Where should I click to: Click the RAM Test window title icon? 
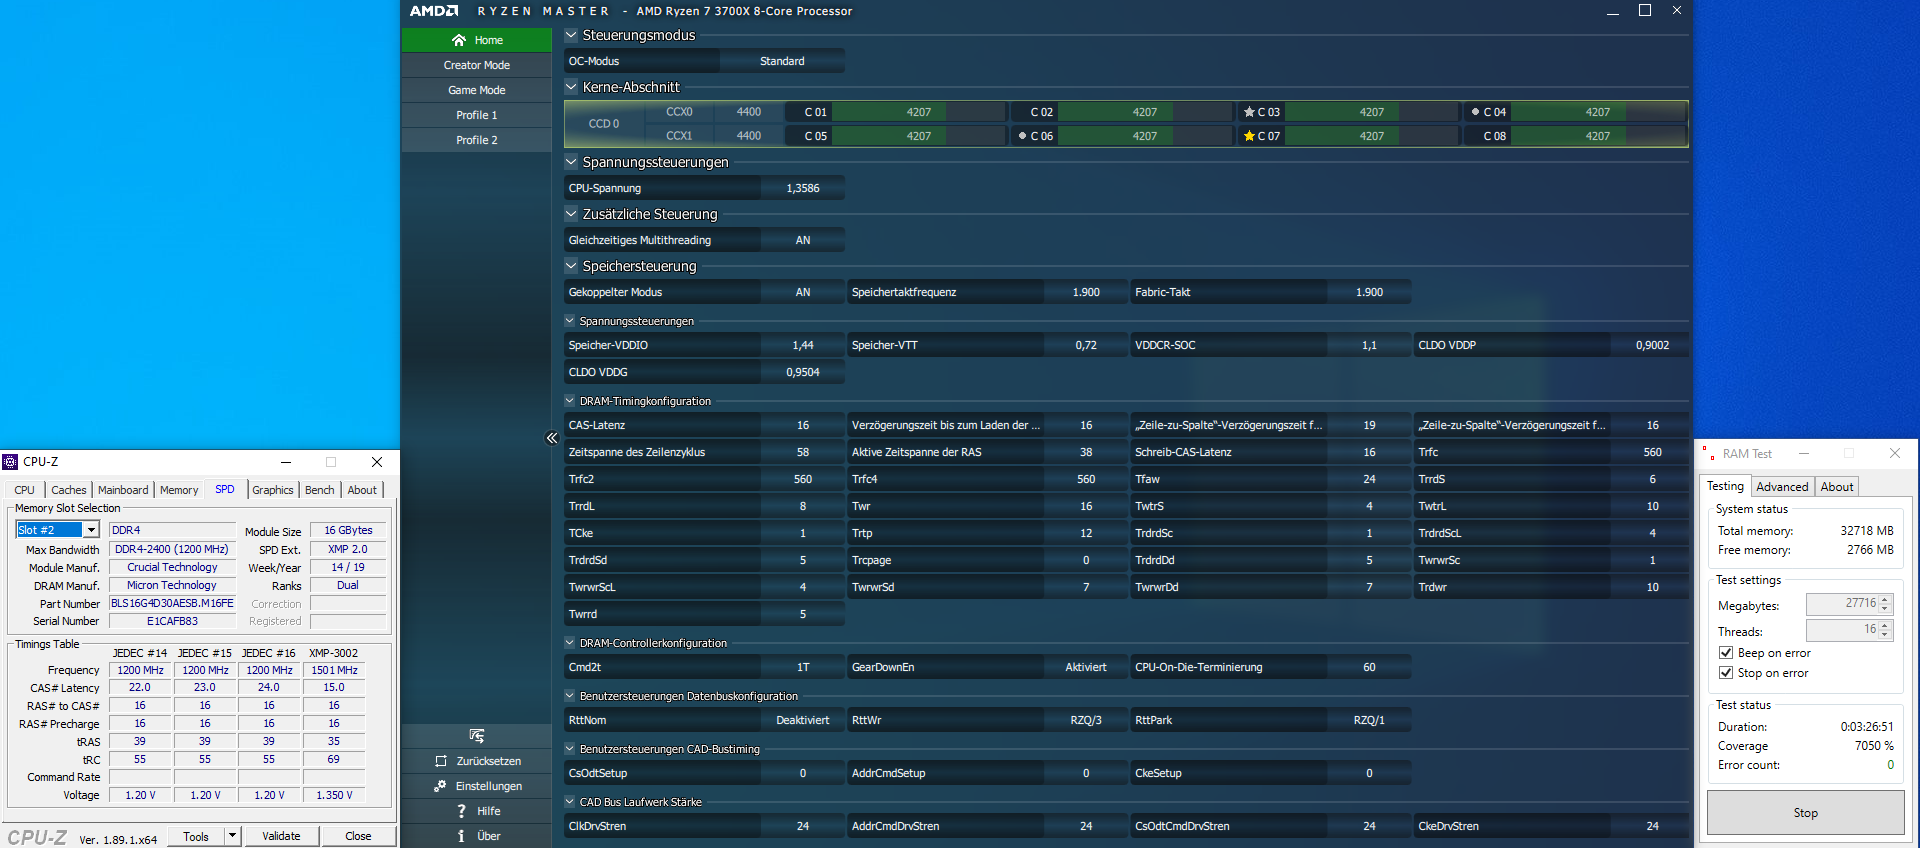tap(1707, 453)
